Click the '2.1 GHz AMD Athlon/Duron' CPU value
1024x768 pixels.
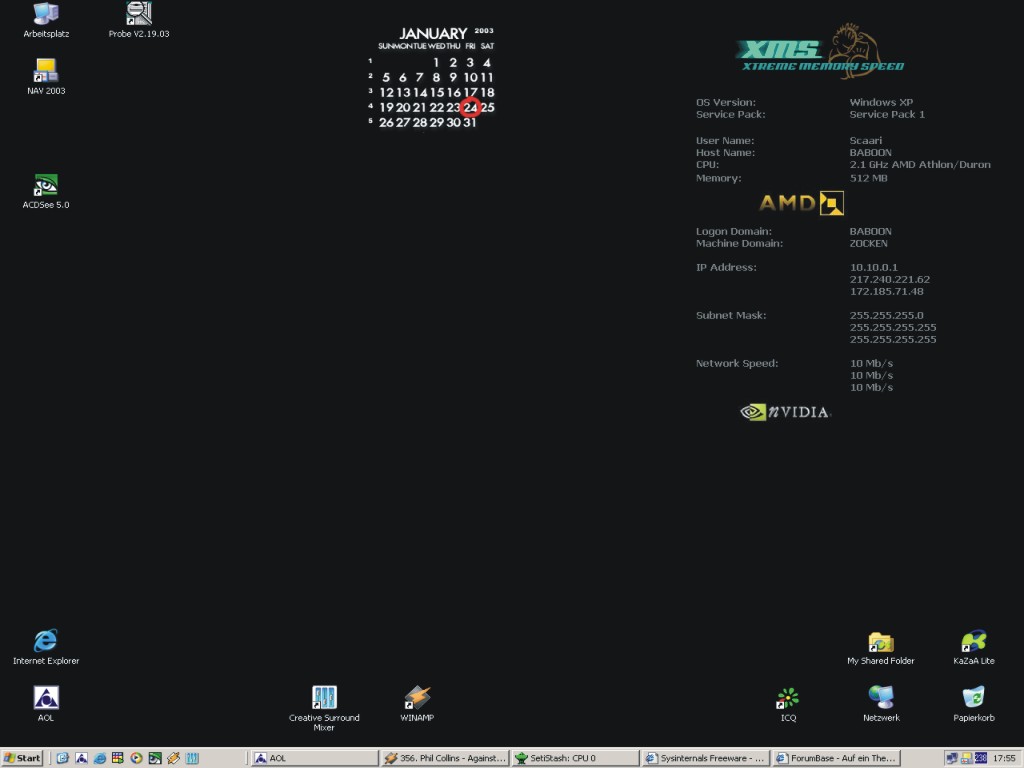pyautogui.click(x=920, y=165)
